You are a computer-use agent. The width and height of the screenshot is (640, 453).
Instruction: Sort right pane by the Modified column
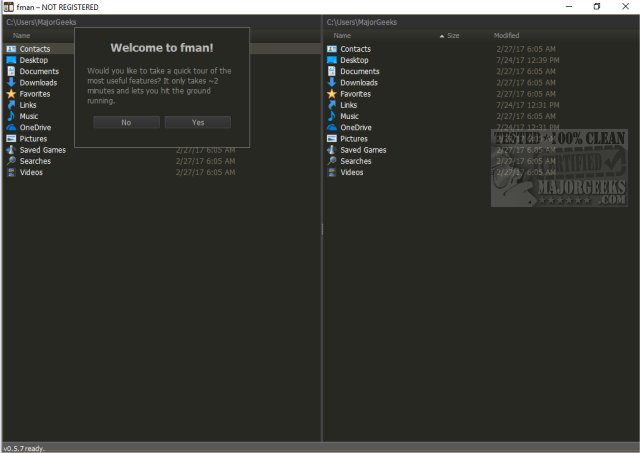(x=506, y=36)
